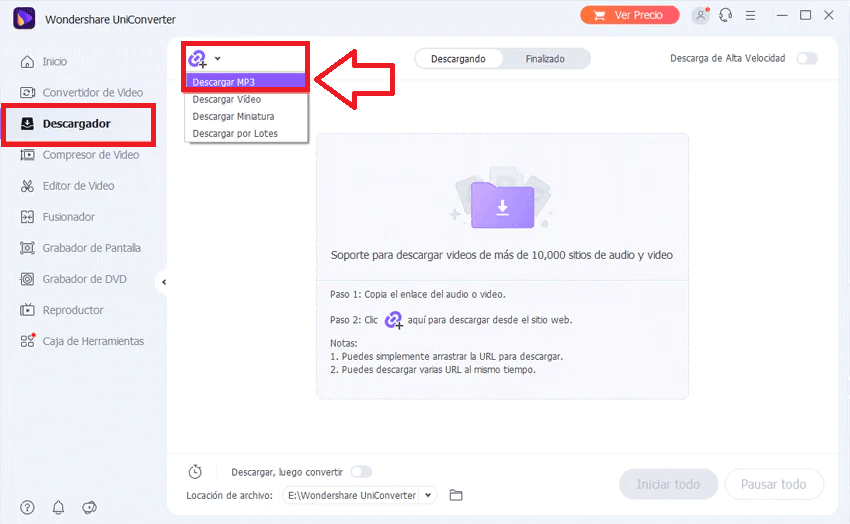This screenshot has height=524, width=850.
Task: Open the output folder icon
Action: pyautogui.click(x=456, y=495)
